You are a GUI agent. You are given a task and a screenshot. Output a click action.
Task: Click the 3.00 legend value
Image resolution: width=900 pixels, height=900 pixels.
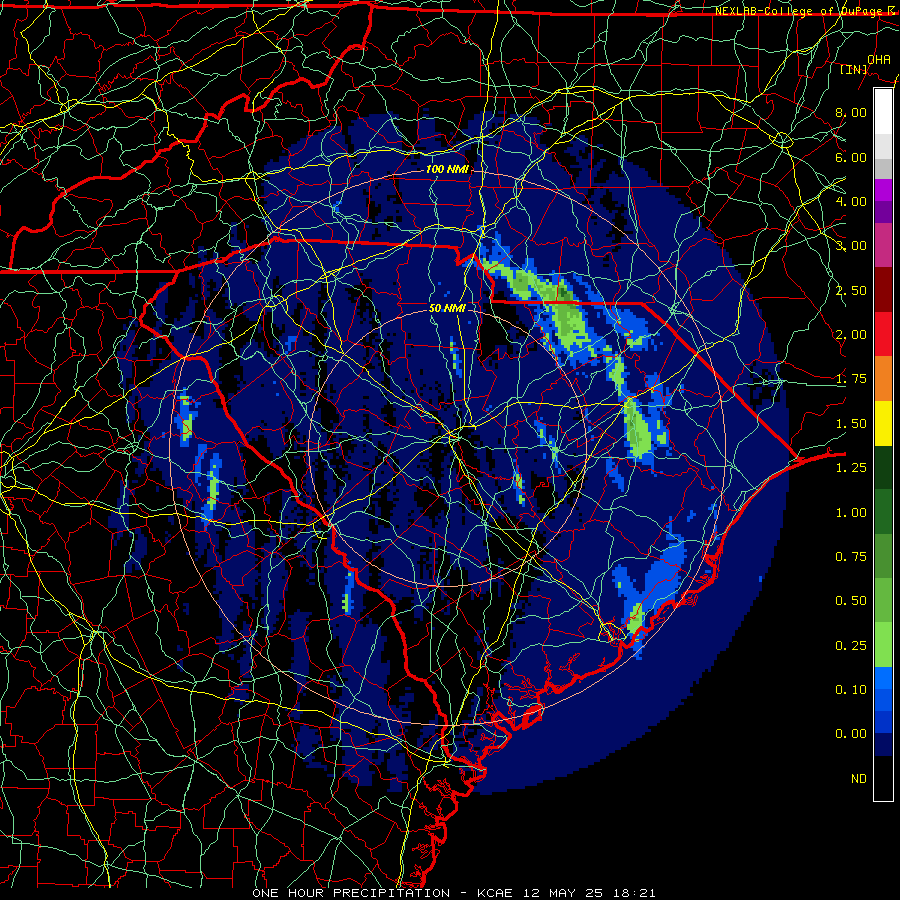[851, 246]
